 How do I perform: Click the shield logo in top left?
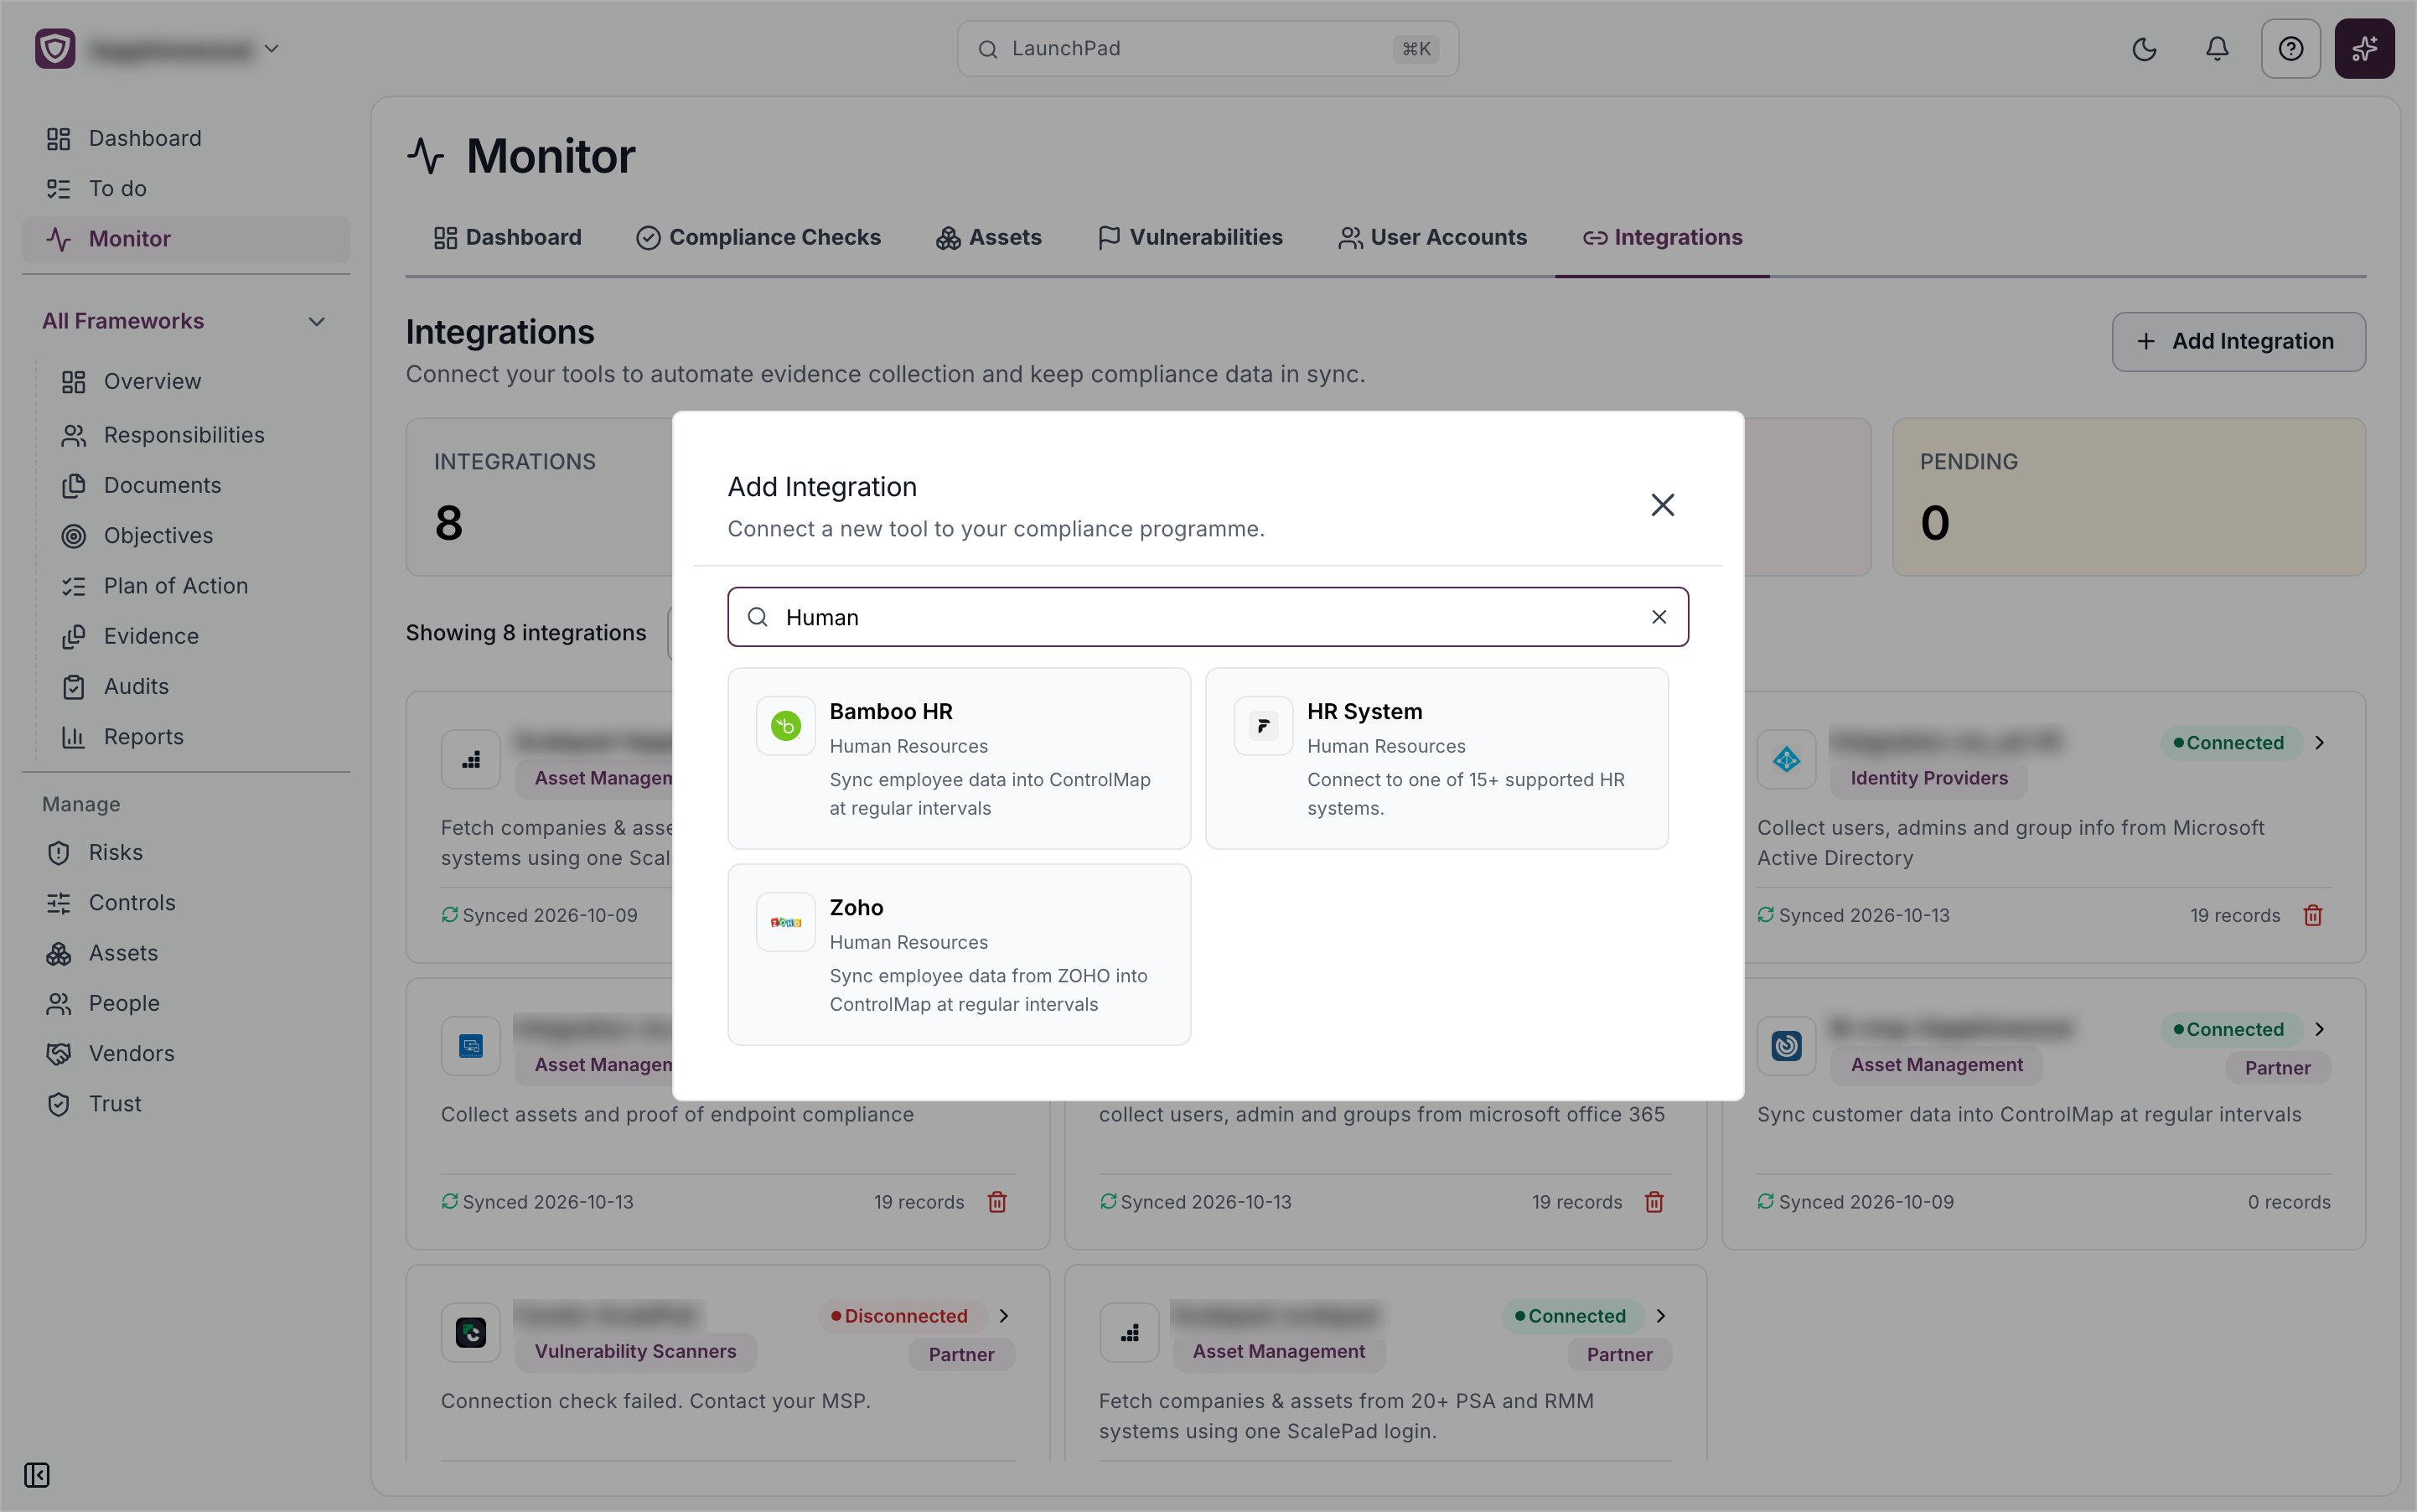(x=55, y=49)
